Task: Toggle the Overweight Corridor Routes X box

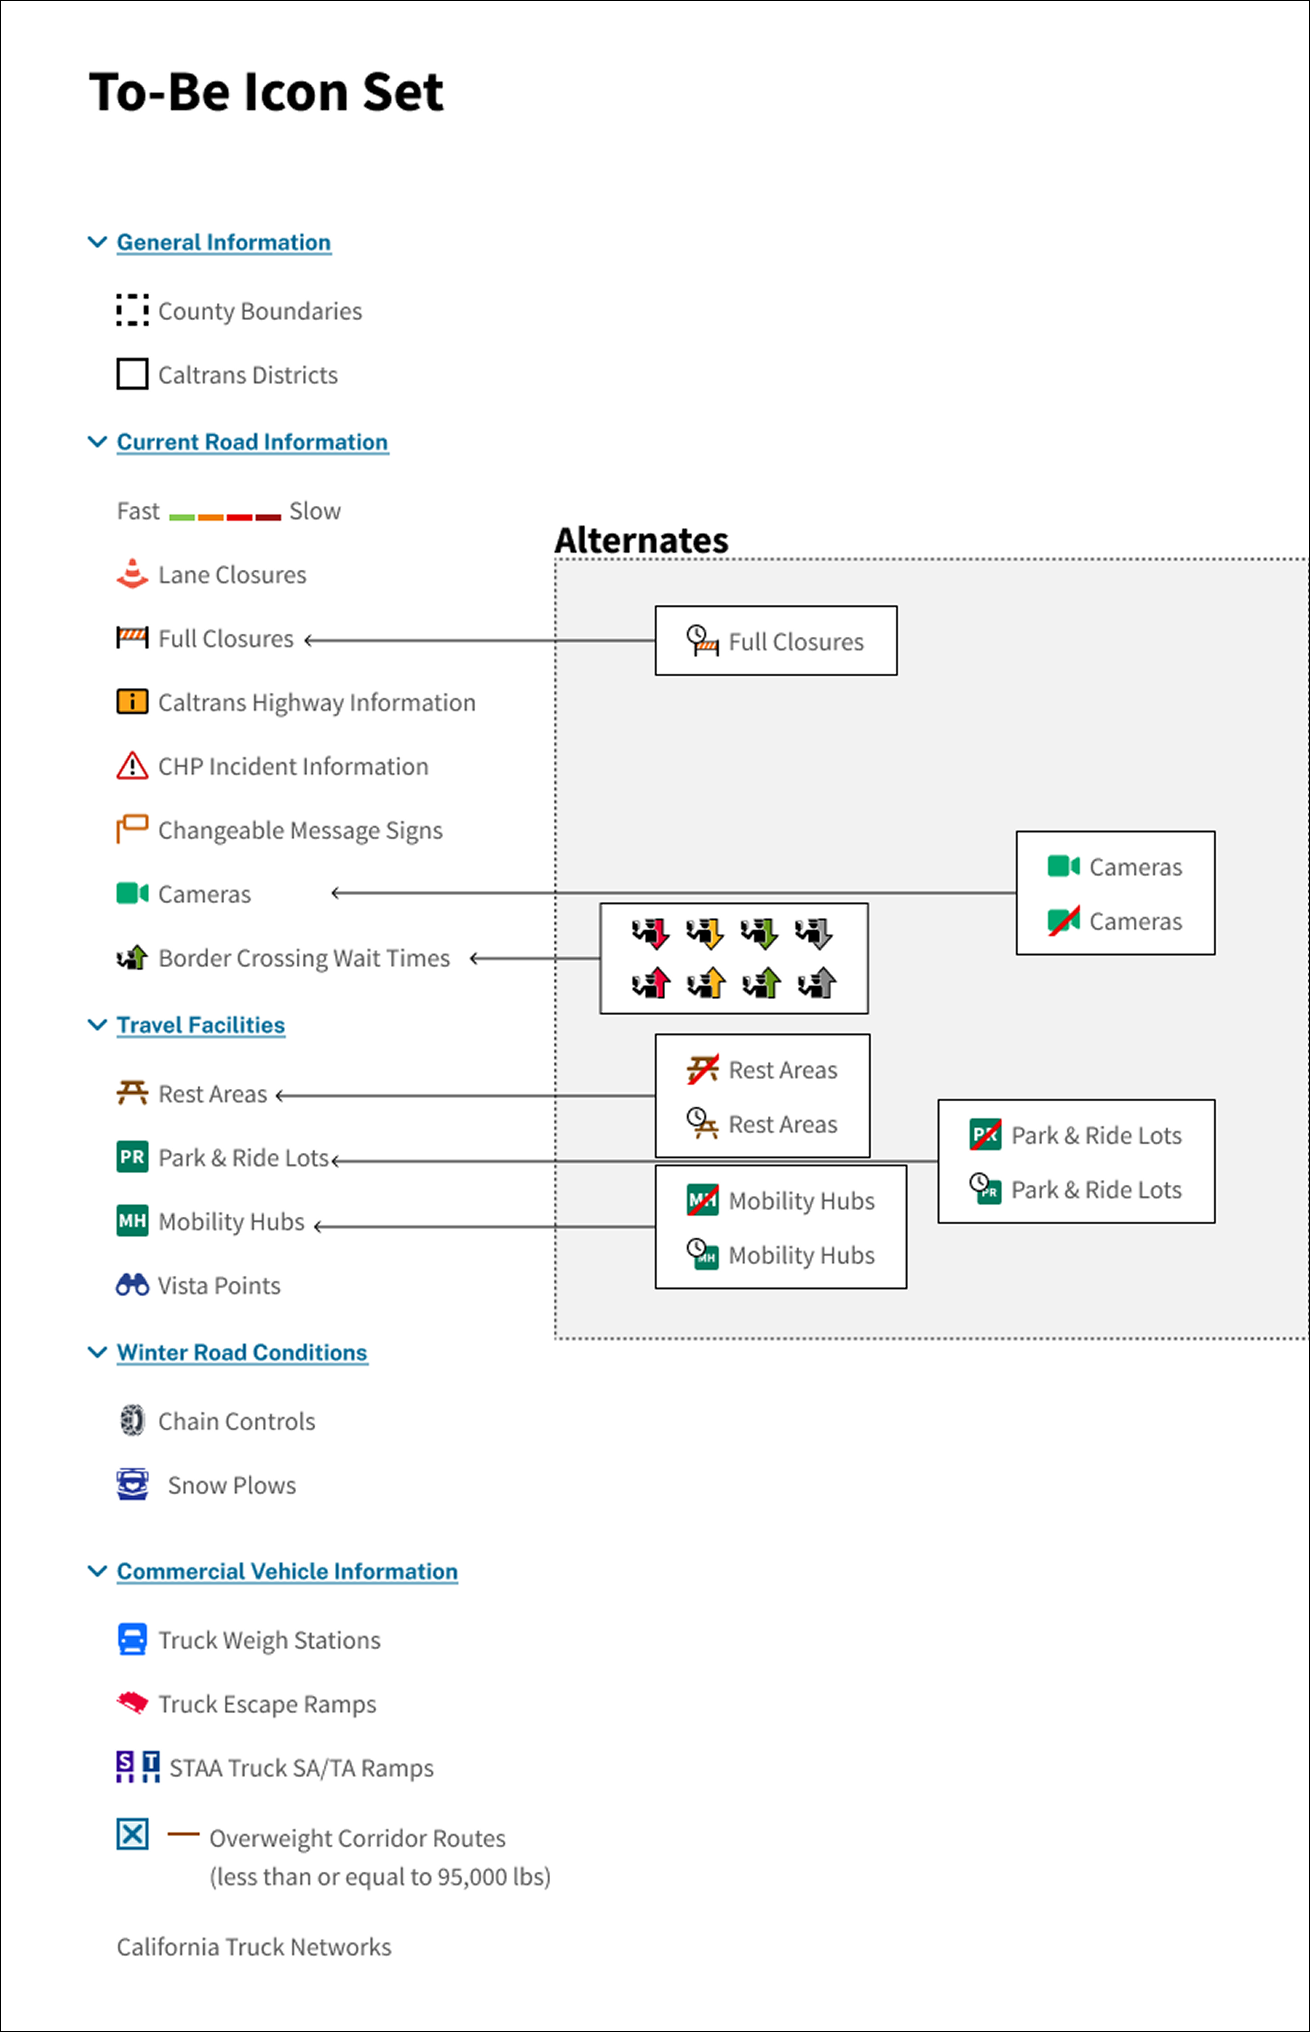Action: [132, 1834]
